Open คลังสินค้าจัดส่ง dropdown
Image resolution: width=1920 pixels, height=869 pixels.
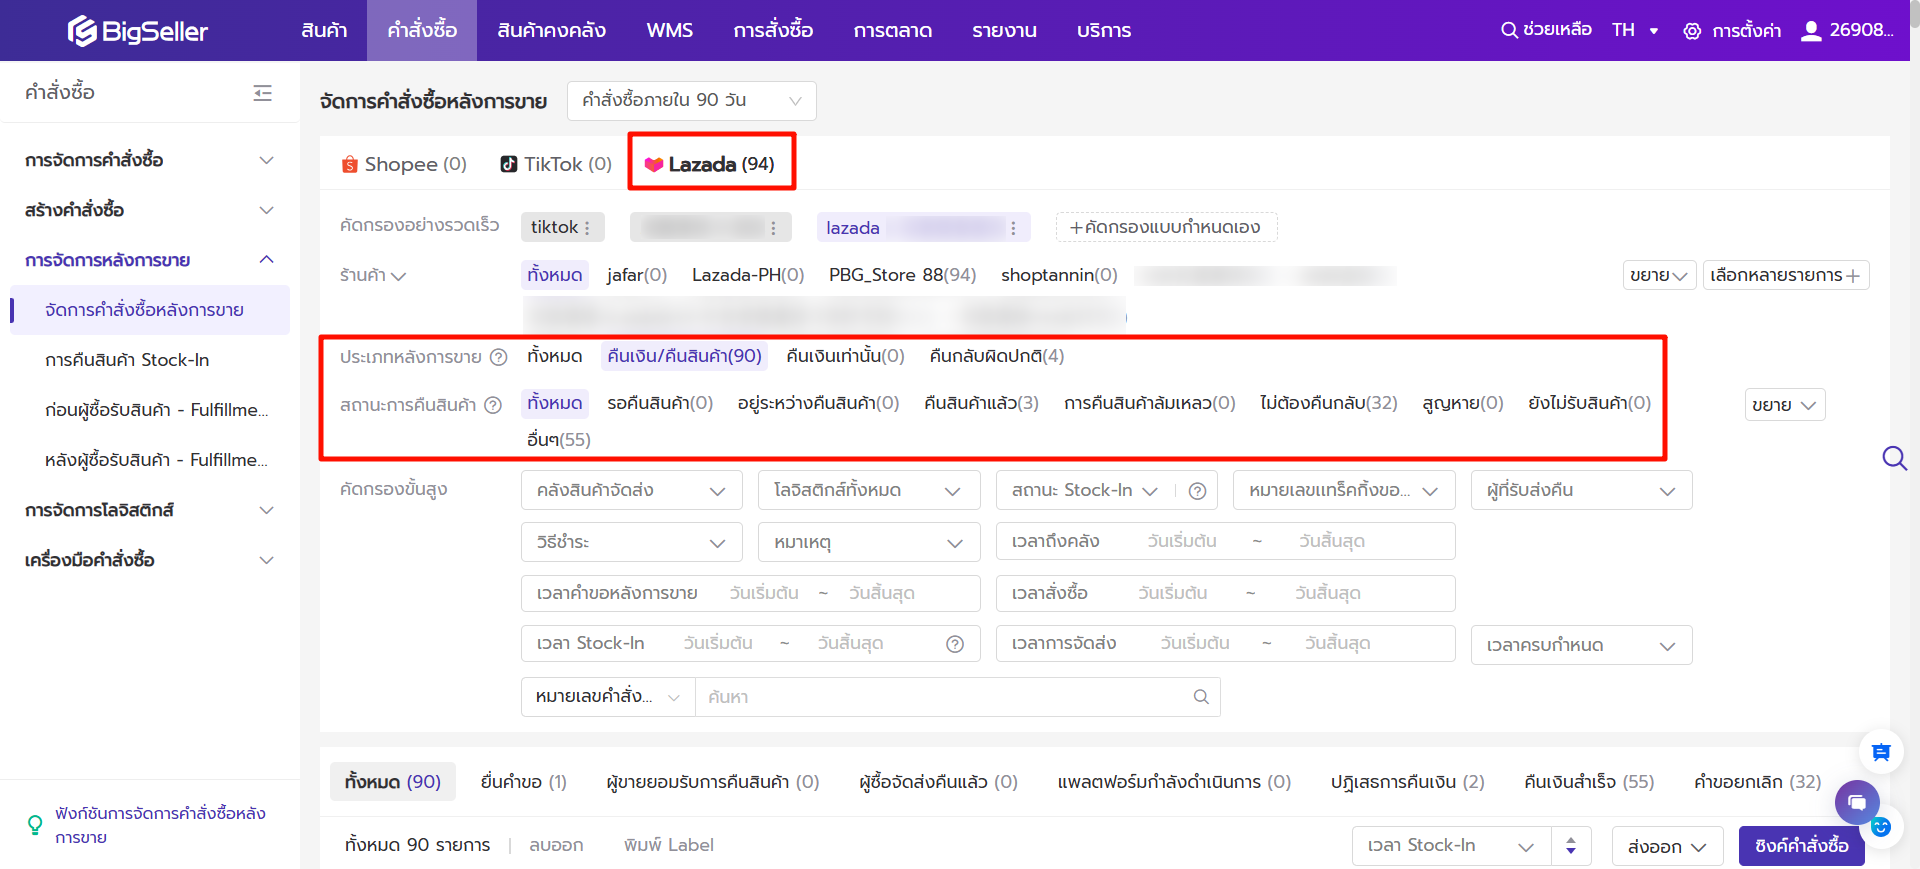pyautogui.click(x=631, y=490)
